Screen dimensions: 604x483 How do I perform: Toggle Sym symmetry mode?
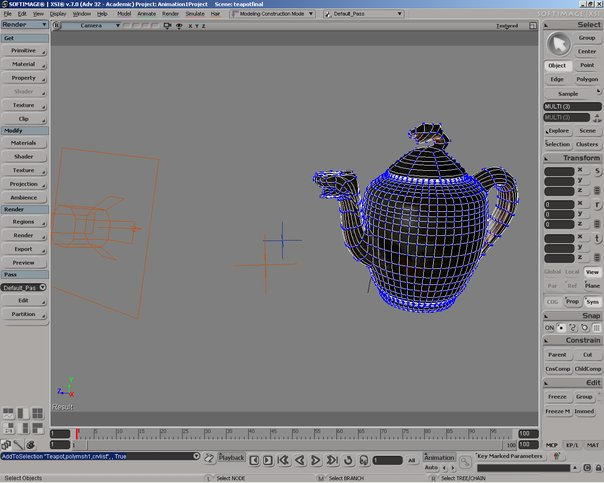(x=592, y=302)
